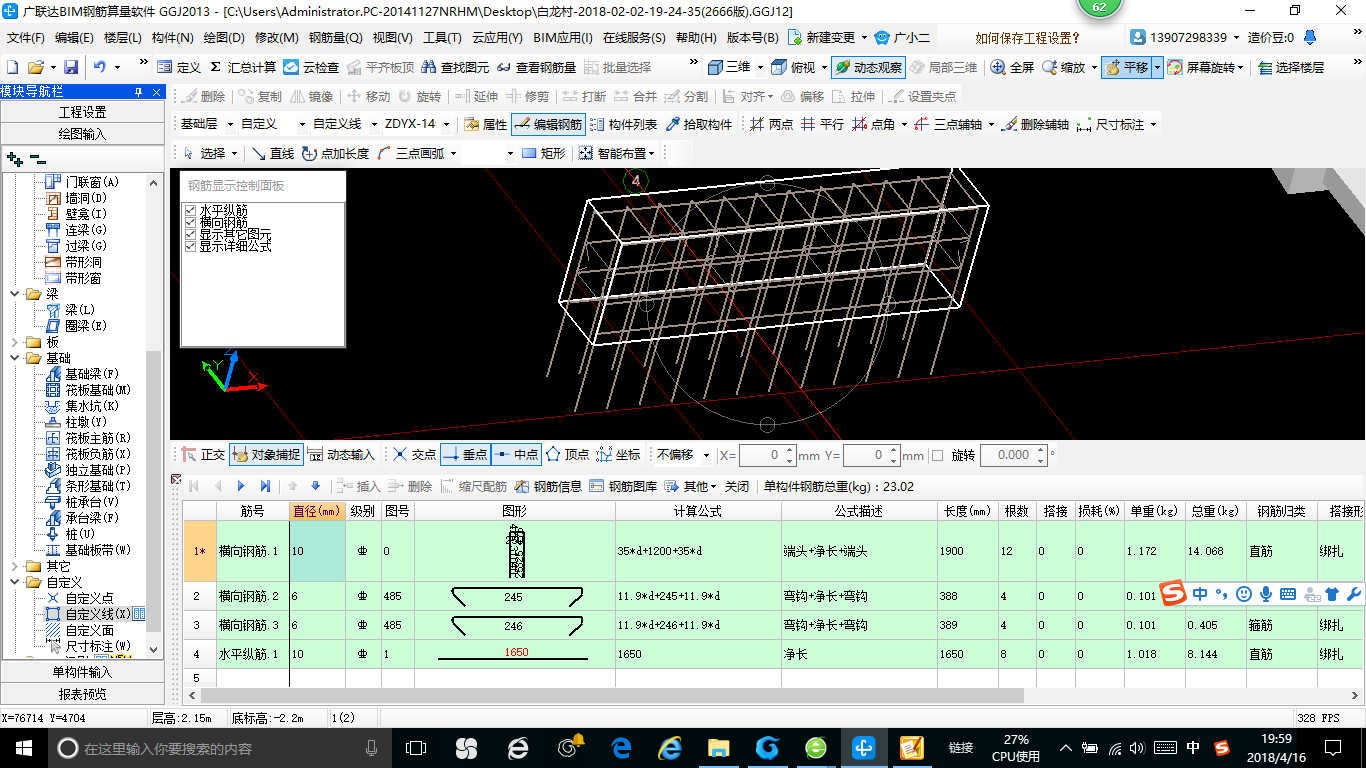The height and width of the screenshot is (768, 1366).
Task: Click 全屏 full screen view
Action: [x=1012, y=67]
